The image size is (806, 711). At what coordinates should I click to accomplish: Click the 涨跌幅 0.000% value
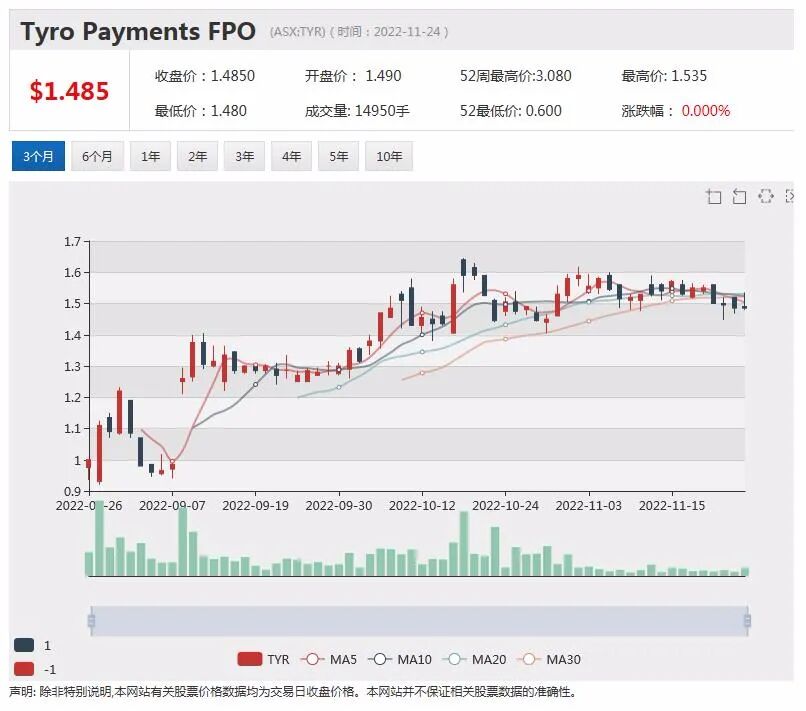click(x=675, y=111)
